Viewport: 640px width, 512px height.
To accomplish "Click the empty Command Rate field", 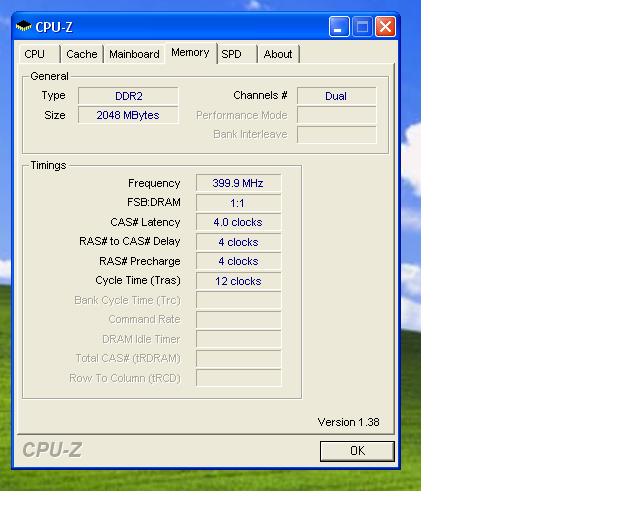I will pyautogui.click(x=238, y=320).
